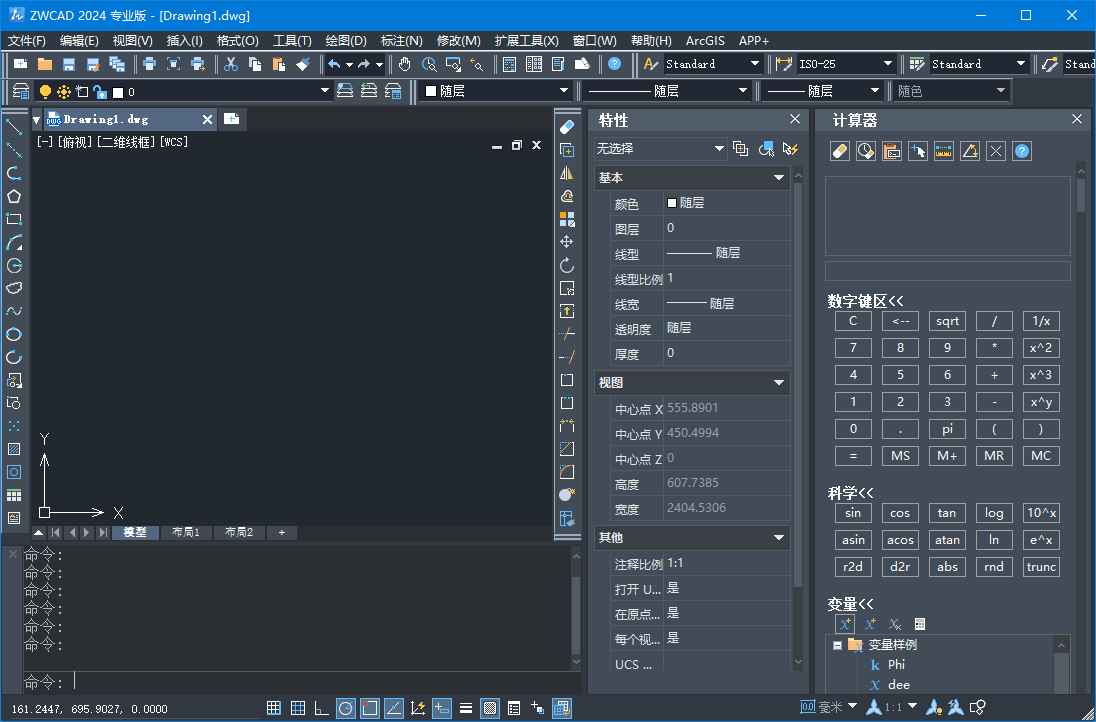
Task: Toggle object snap in the status bar
Action: click(369, 708)
